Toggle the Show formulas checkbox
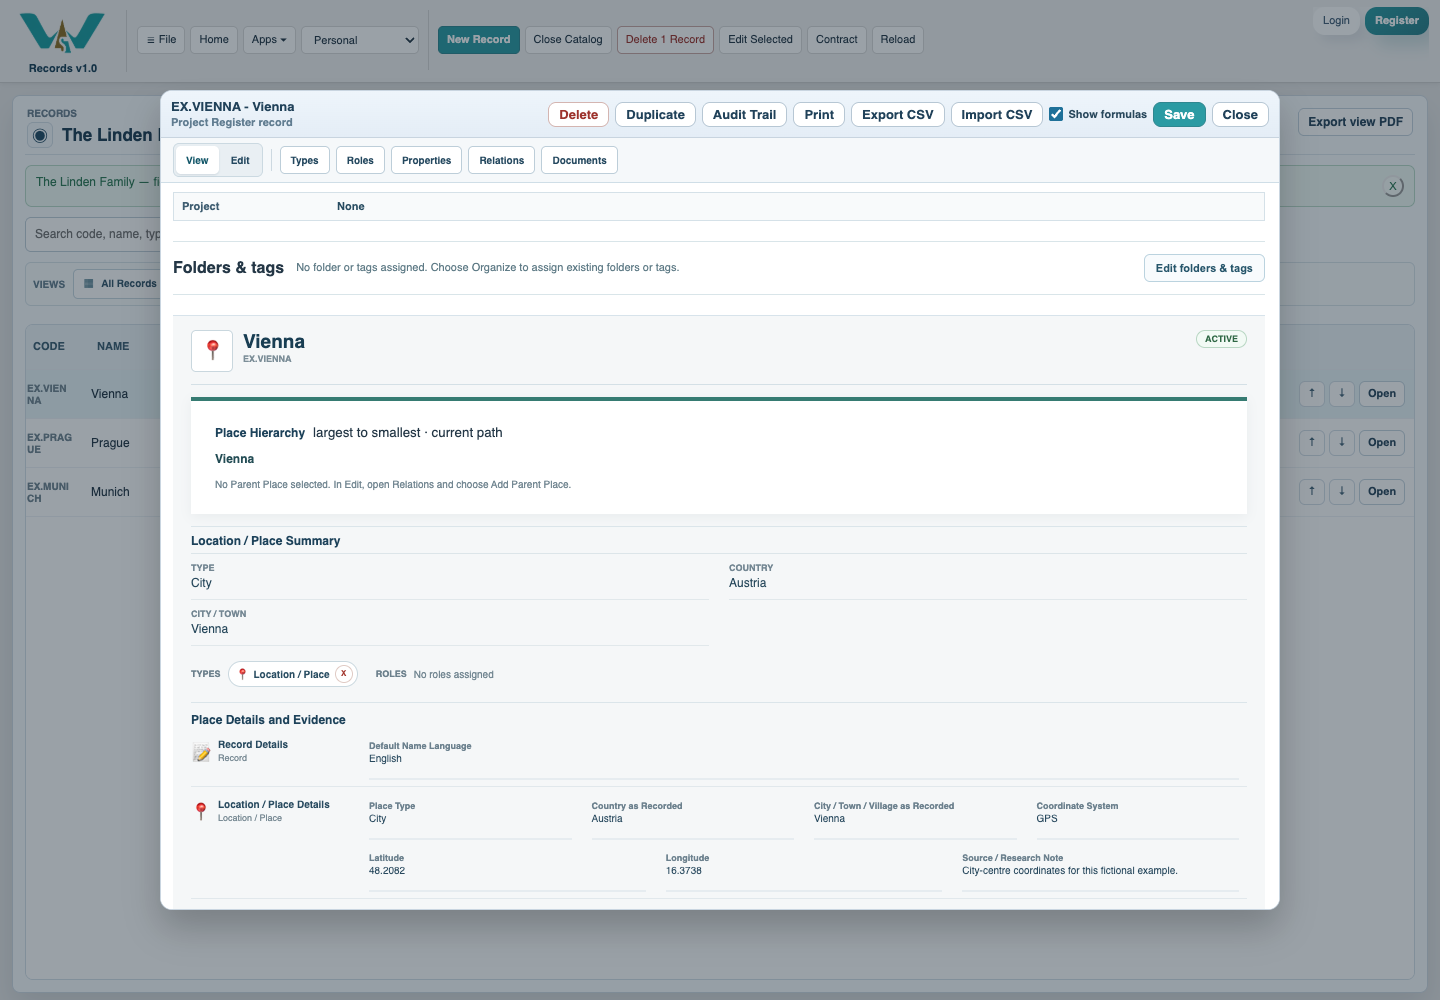 tap(1056, 114)
